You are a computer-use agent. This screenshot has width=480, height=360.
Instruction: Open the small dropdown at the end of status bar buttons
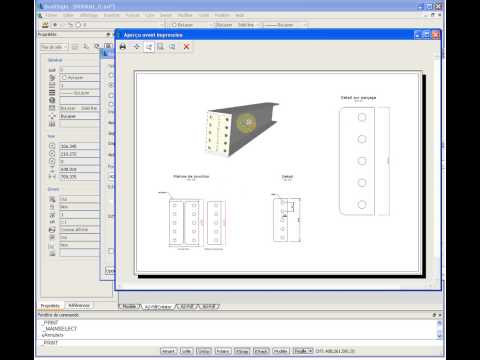tap(303, 351)
